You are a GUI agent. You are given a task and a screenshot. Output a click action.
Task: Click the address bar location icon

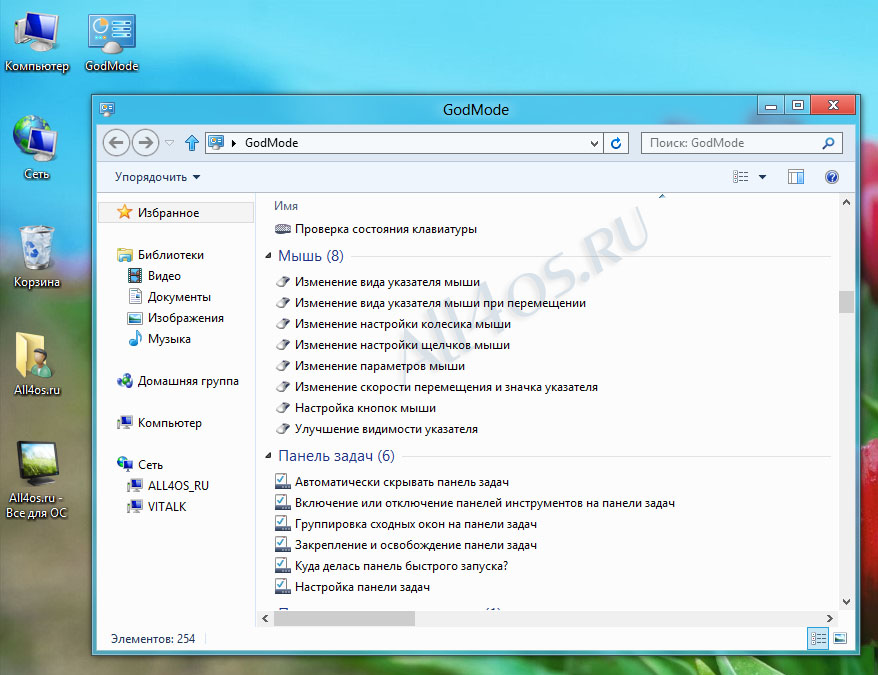[x=216, y=143]
